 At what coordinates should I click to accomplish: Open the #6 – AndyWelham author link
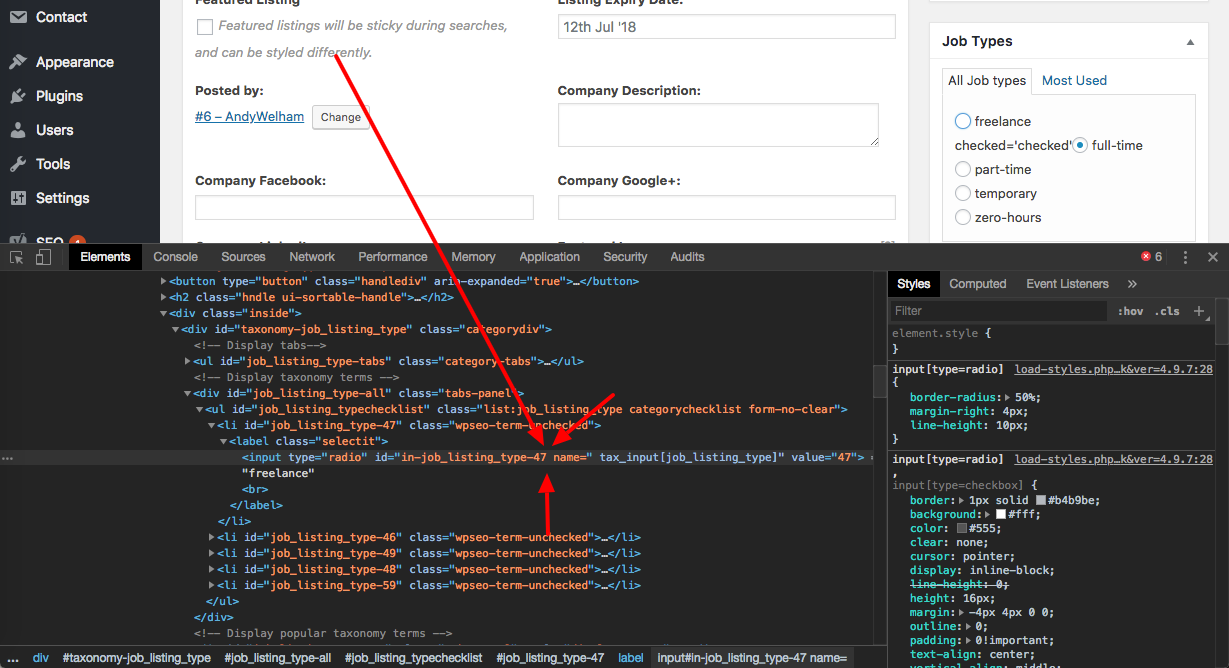pos(249,117)
